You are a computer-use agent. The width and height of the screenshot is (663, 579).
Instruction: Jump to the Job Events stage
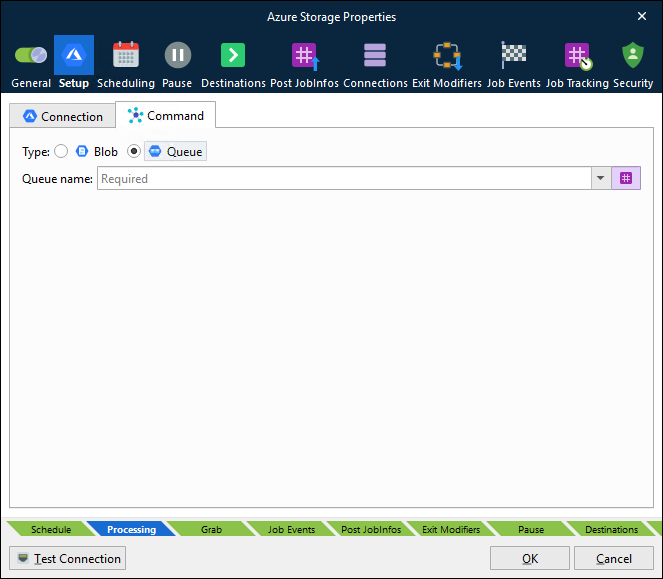291,529
